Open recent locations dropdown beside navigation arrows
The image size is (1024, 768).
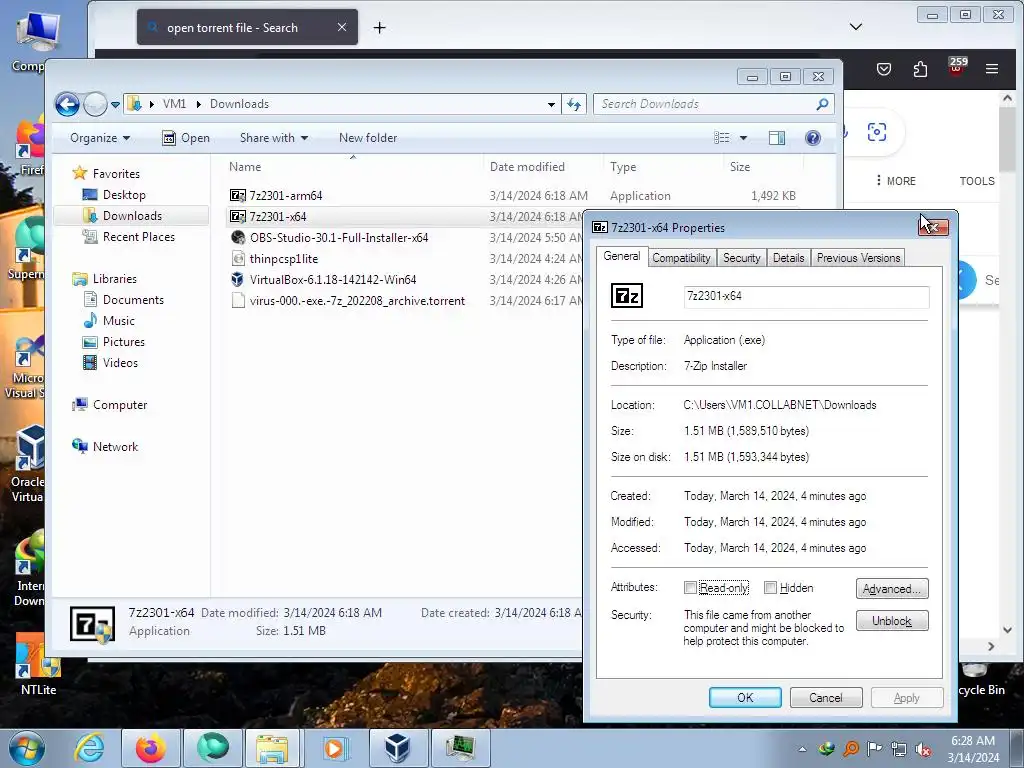coord(116,104)
